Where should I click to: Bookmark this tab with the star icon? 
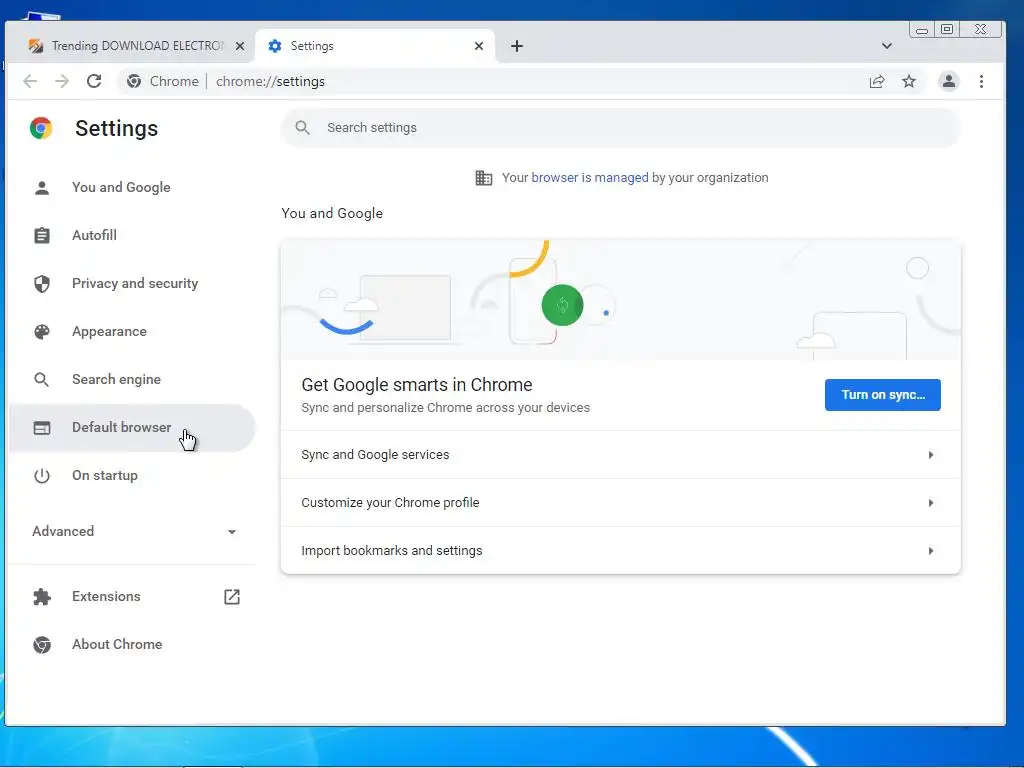[x=909, y=81]
